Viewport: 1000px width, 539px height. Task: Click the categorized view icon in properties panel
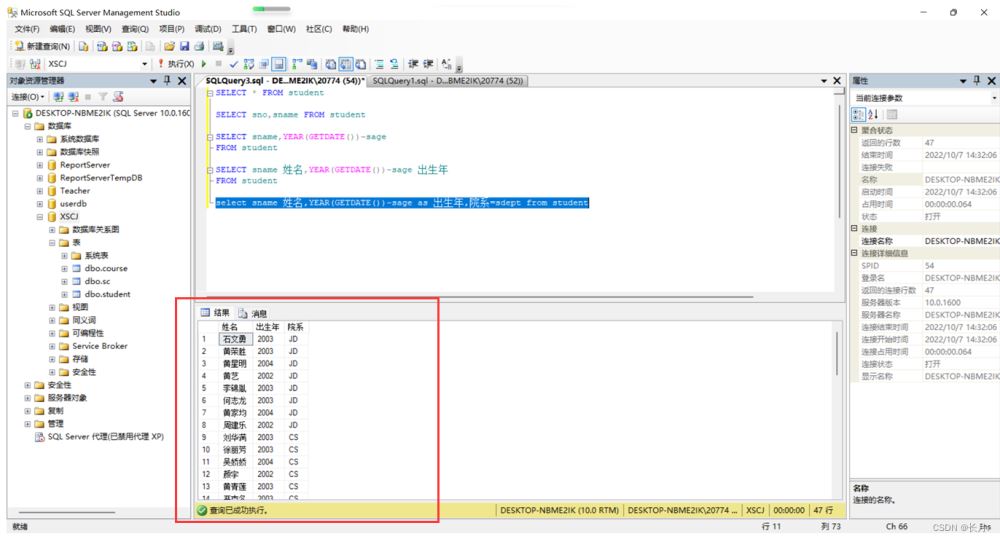(858, 114)
